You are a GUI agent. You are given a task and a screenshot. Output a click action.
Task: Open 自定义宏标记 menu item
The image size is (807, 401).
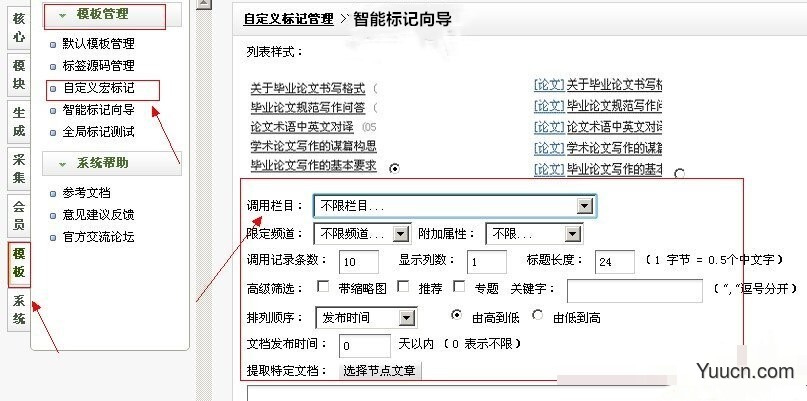pyautogui.click(x=97, y=88)
